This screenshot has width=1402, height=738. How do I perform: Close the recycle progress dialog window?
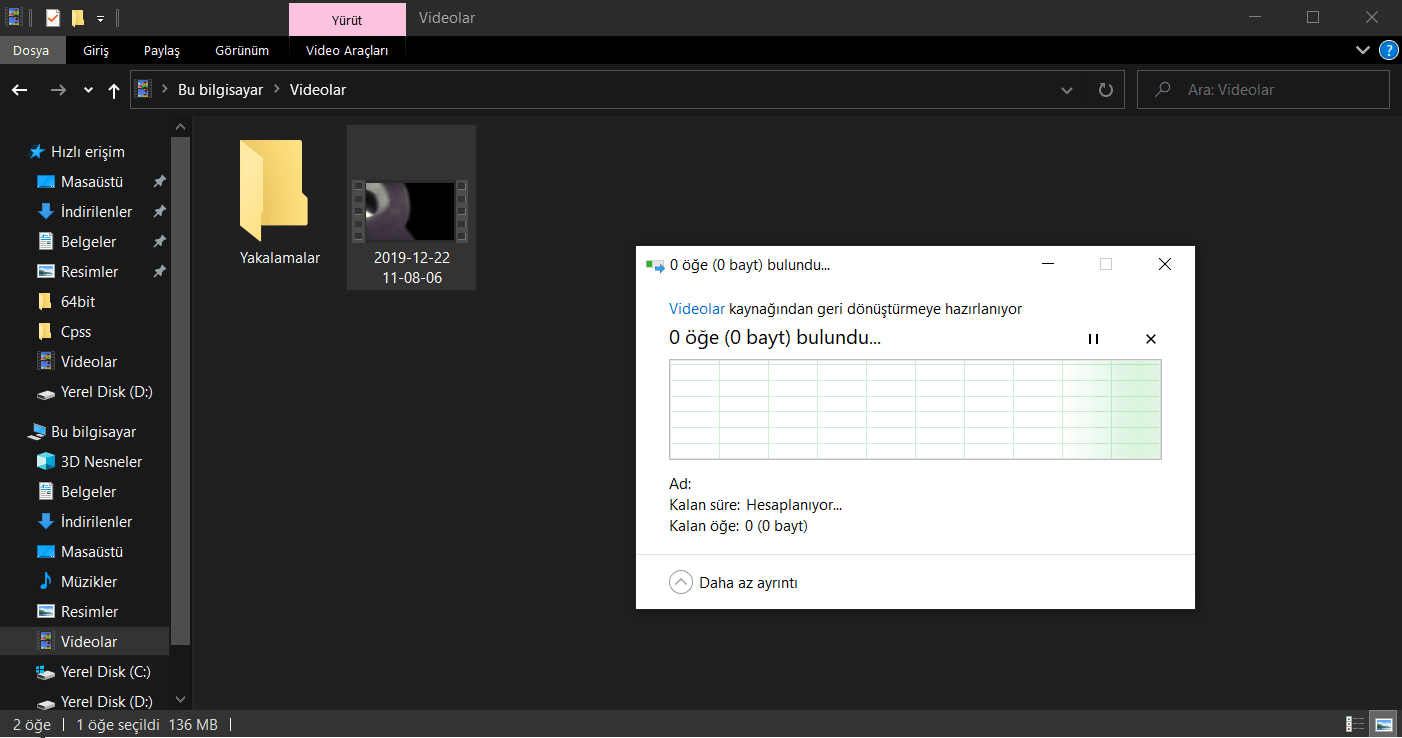[x=1164, y=265]
